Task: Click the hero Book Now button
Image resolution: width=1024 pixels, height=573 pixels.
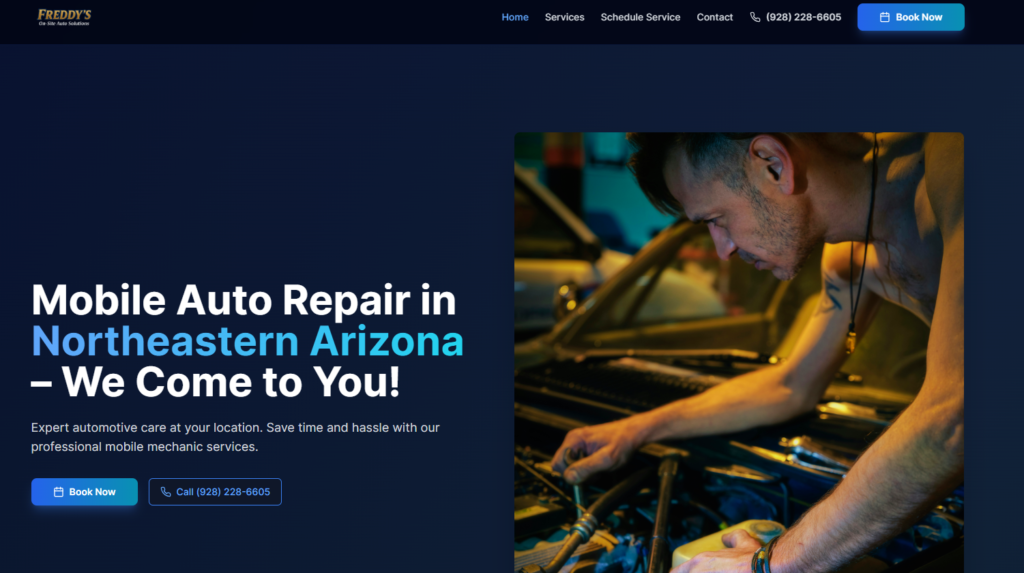Action: pos(84,492)
